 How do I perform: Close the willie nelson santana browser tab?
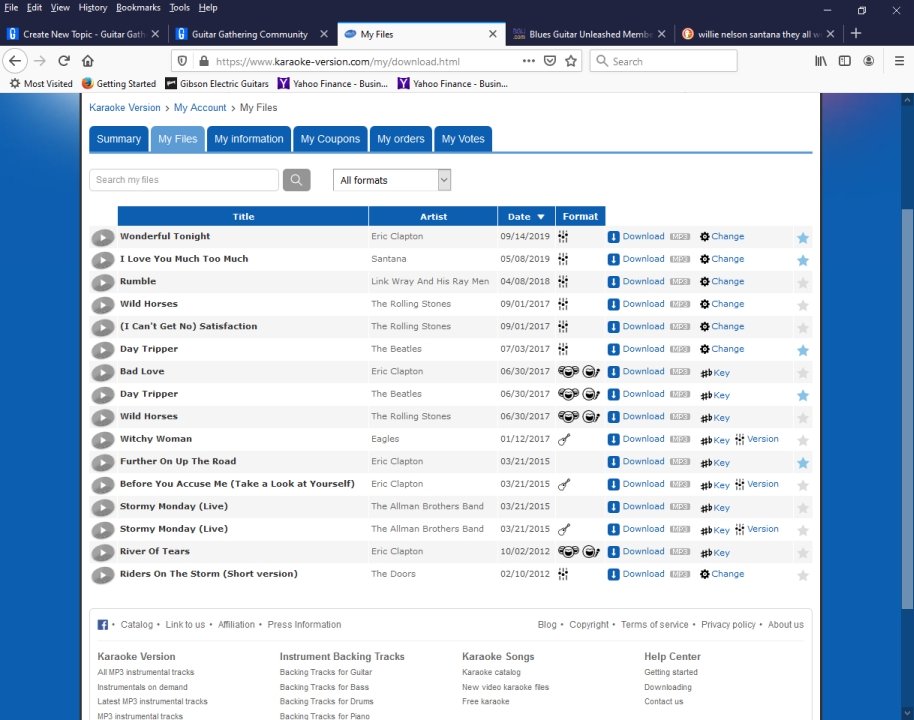831,34
